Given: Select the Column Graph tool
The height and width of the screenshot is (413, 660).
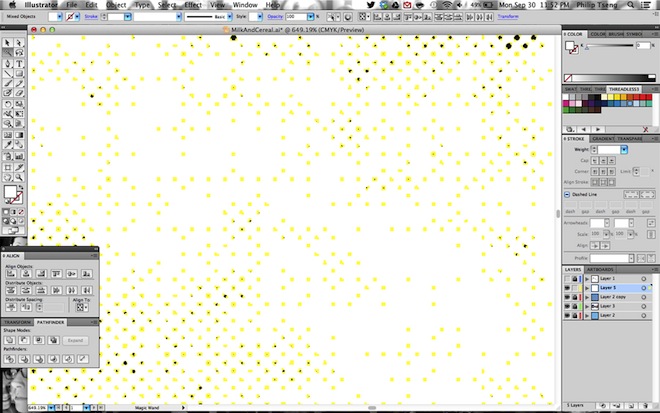Looking at the screenshot, I should coord(19,156).
